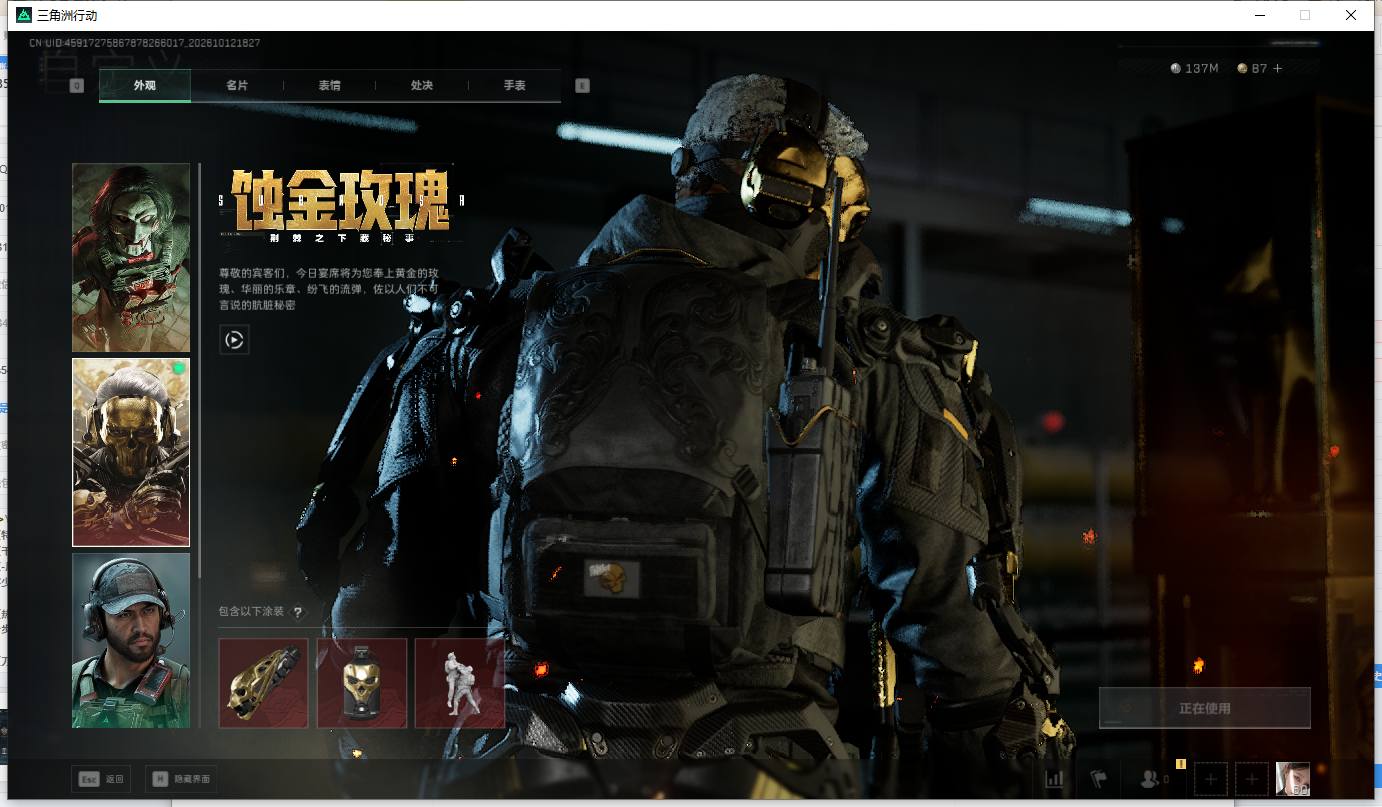
Task: Click the E key next-tab hint
Action: [582, 86]
